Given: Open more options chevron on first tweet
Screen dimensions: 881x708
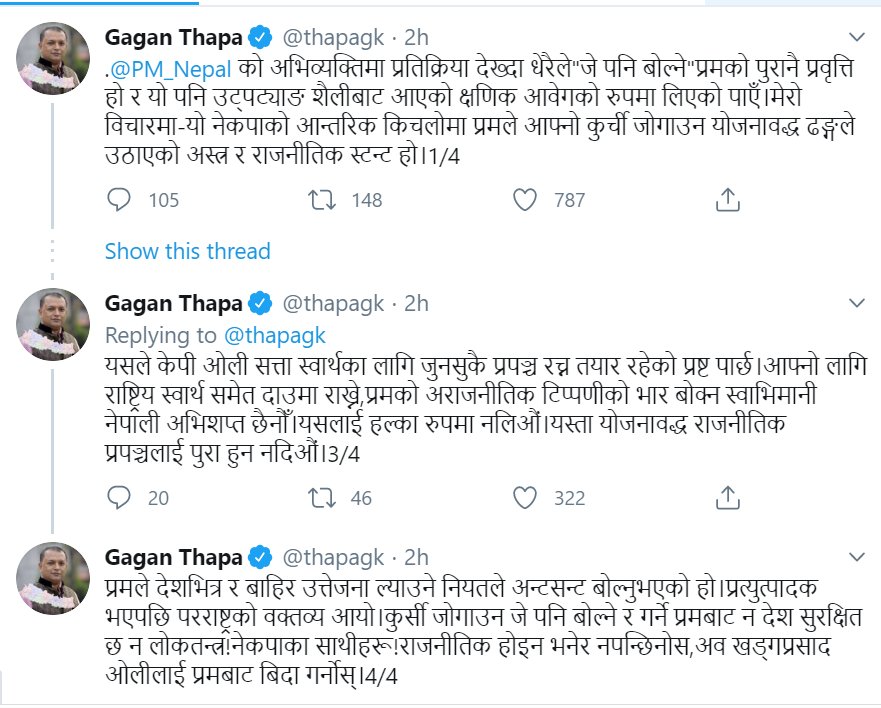Looking at the screenshot, I should [x=856, y=38].
